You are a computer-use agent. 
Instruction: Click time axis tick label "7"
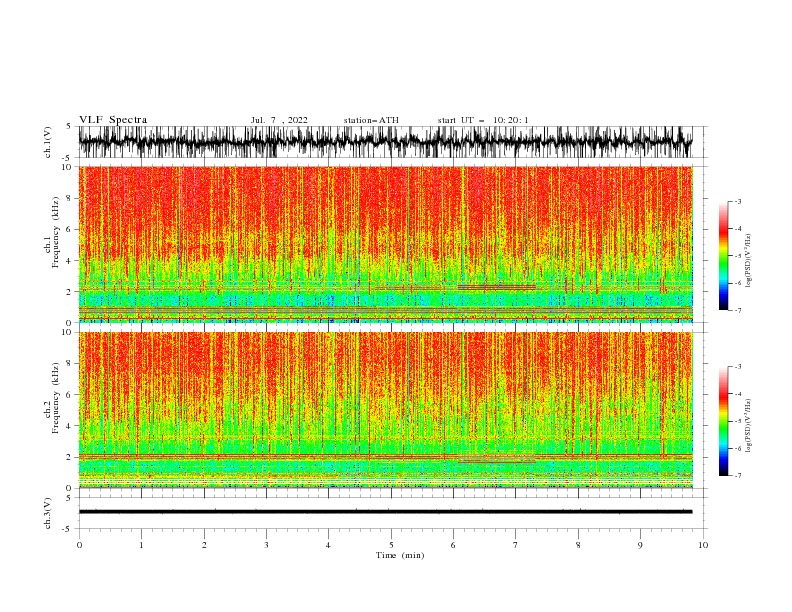click(516, 545)
